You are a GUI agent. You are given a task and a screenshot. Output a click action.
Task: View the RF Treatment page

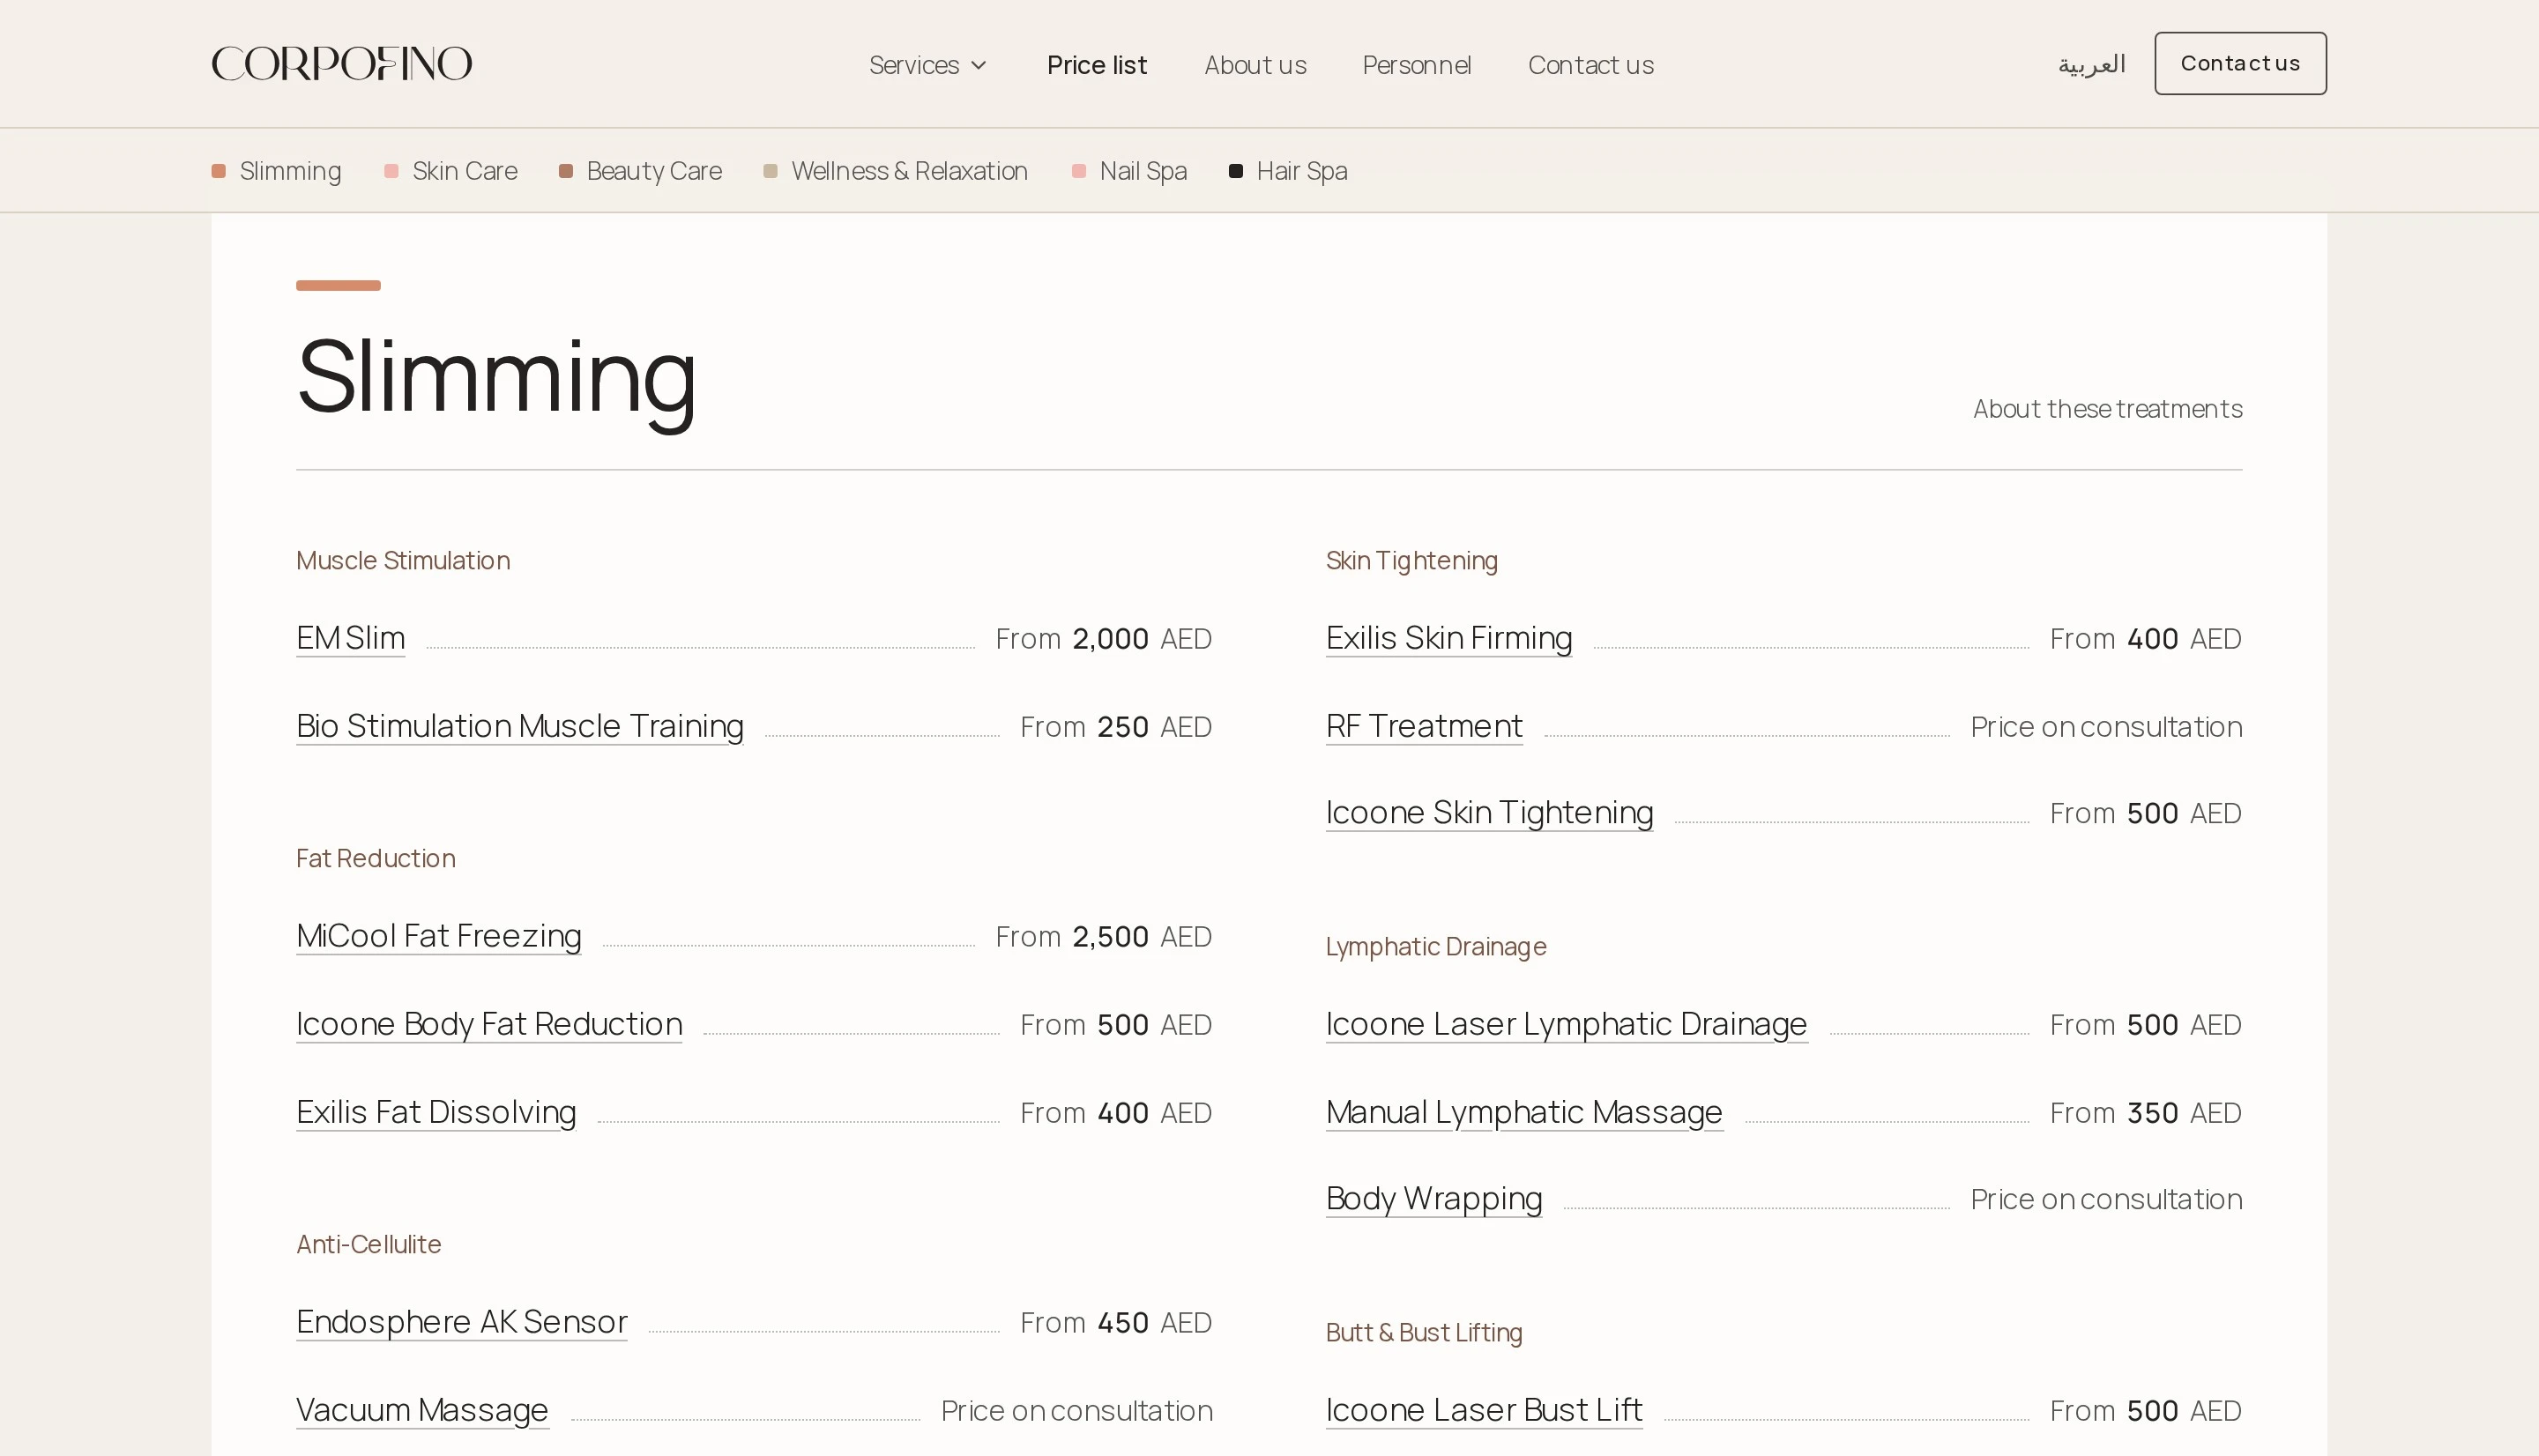click(x=1424, y=726)
